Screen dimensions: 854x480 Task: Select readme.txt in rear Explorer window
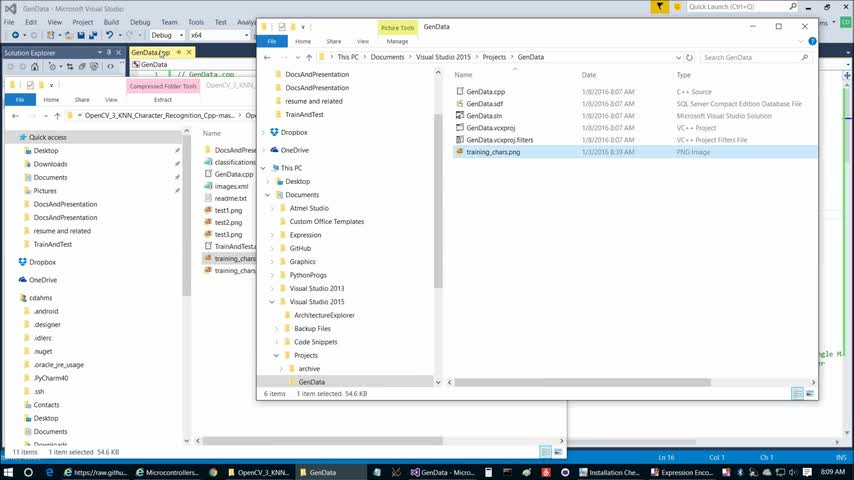230,198
